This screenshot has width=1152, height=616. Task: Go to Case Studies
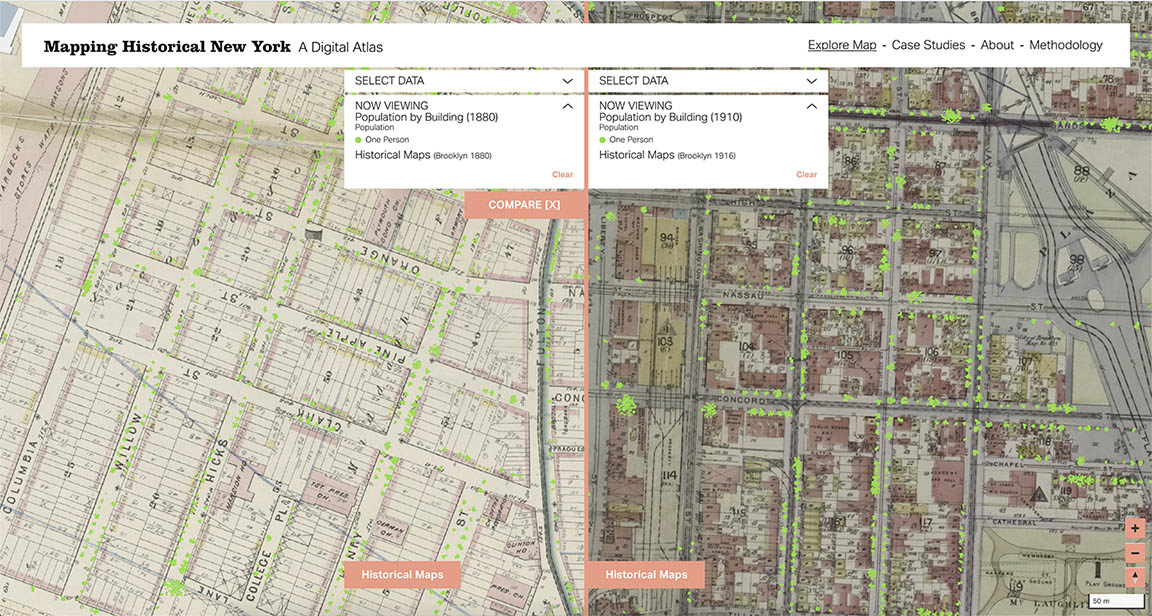coord(929,45)
